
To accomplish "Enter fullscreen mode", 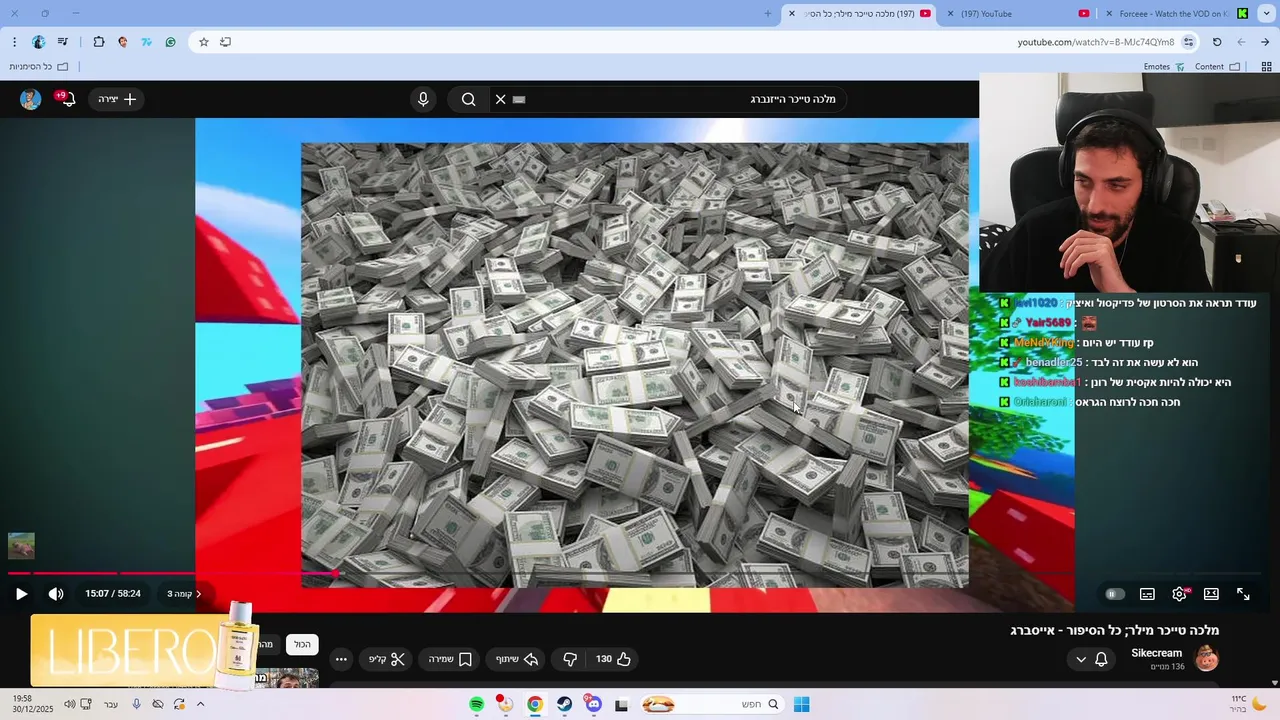I will pyautogui.click(x=1243, y=594).
